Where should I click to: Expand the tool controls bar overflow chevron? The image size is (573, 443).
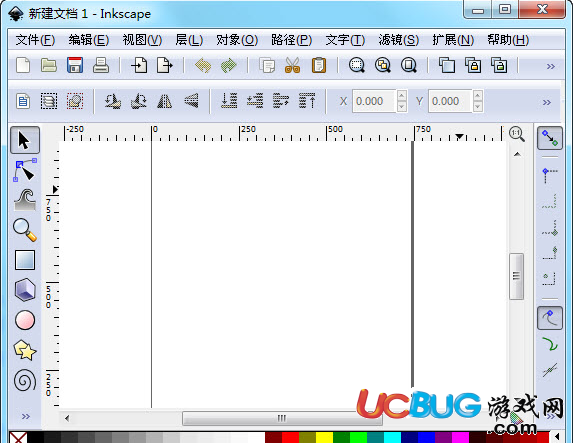(547, 102)
